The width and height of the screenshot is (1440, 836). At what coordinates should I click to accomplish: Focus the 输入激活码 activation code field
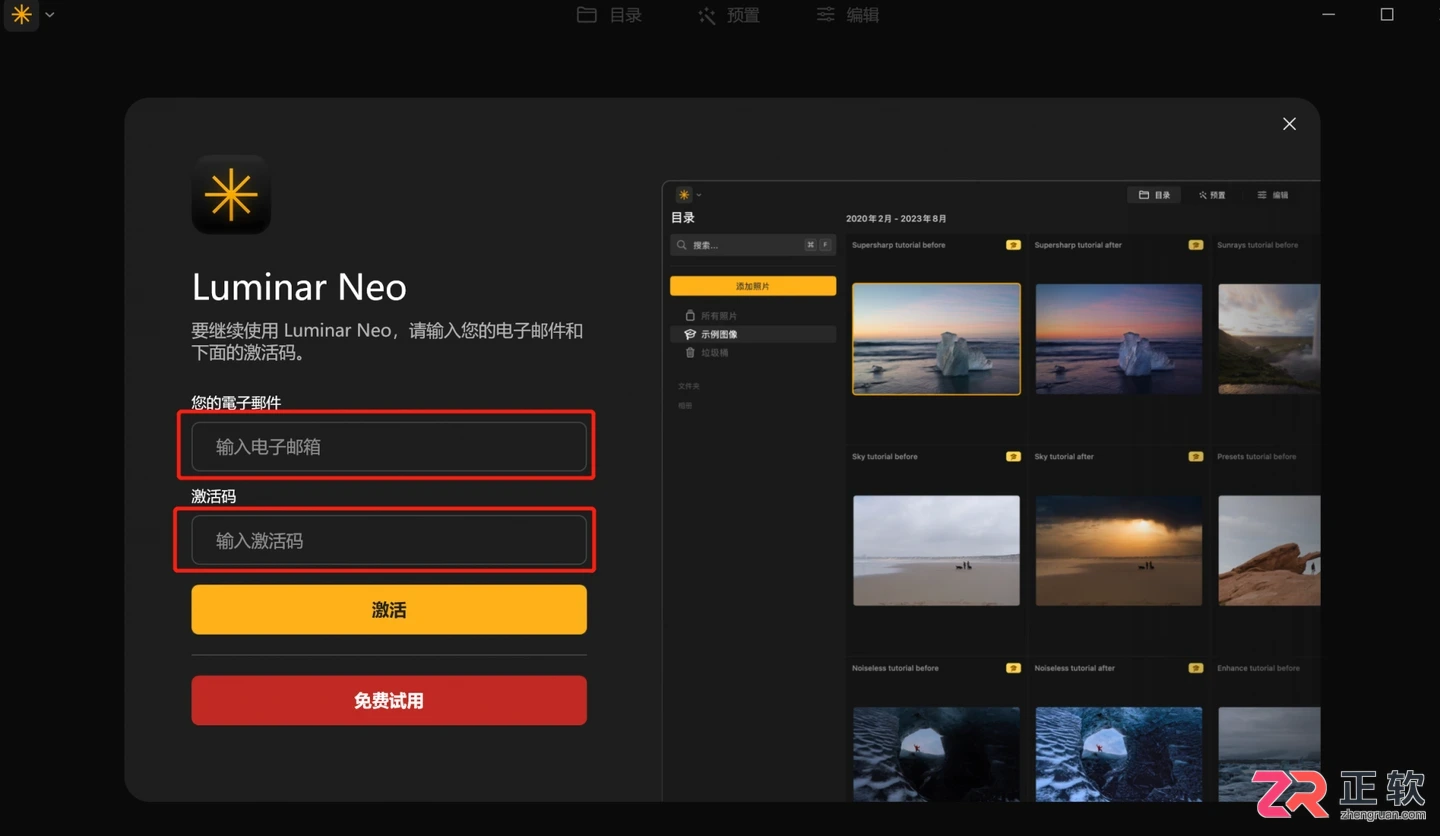coord(389,540)
